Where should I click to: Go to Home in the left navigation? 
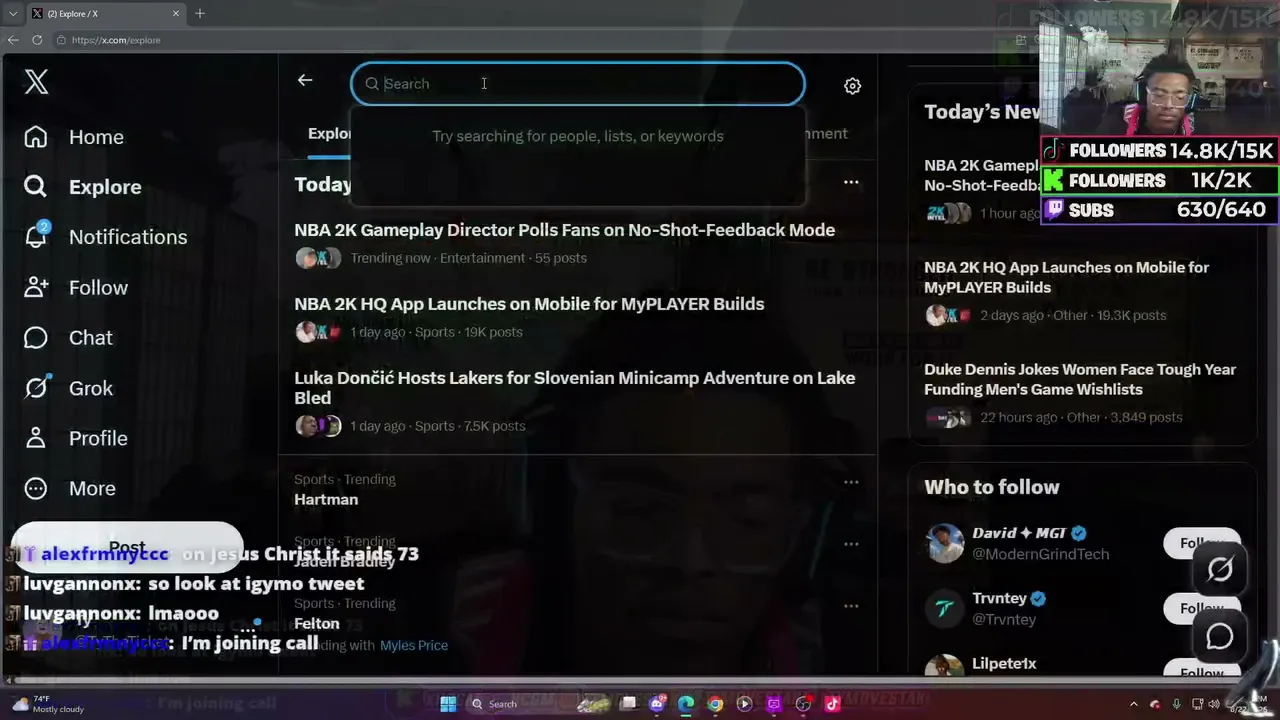tap(74, 137)
